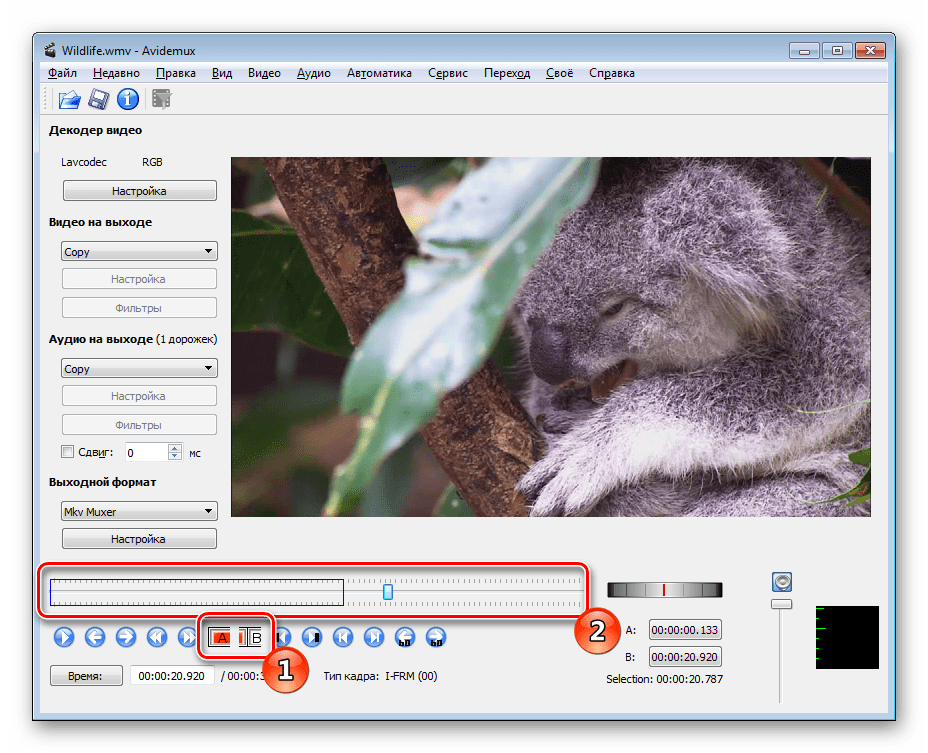Viewport: 928px width, 753px height.
Task: Open the Сервис menu
Action: (x=448, y=73)
